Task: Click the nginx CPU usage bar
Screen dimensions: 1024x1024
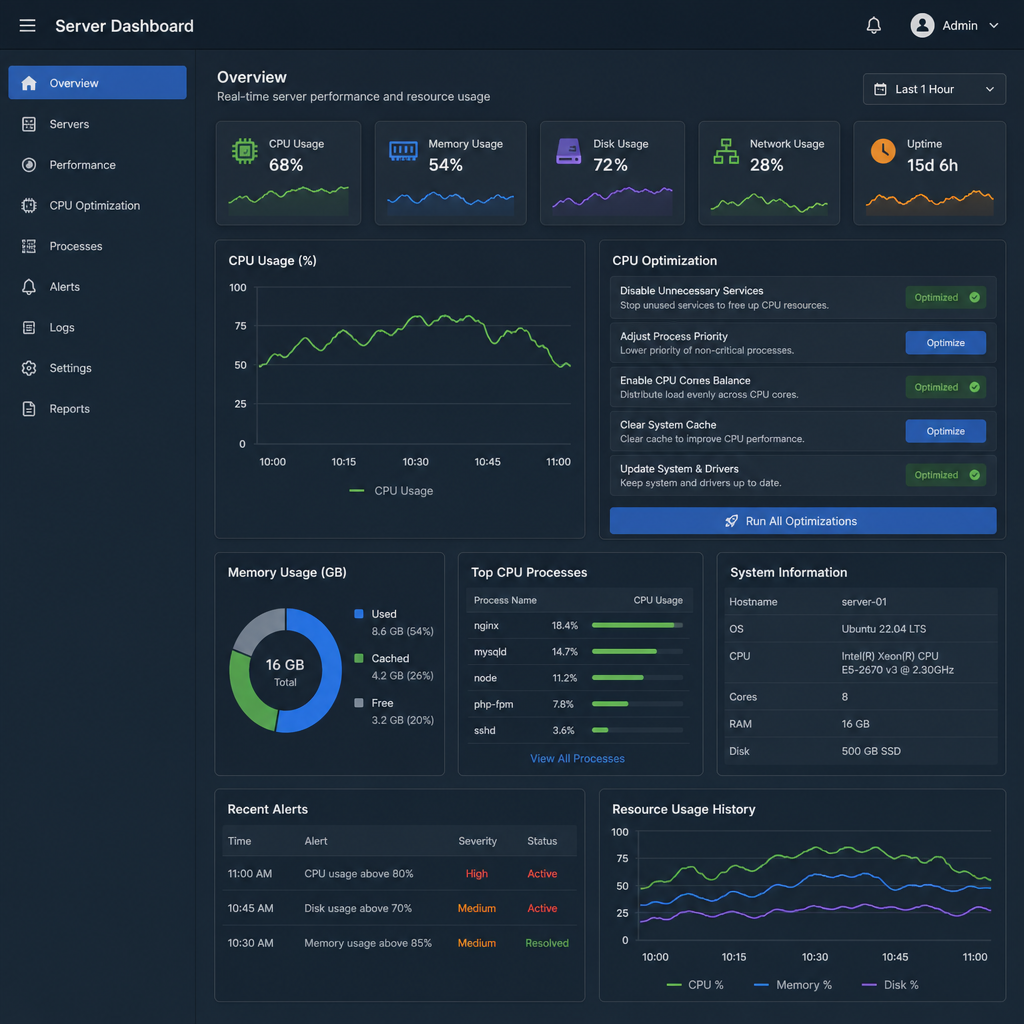Action: click(637, 625)
